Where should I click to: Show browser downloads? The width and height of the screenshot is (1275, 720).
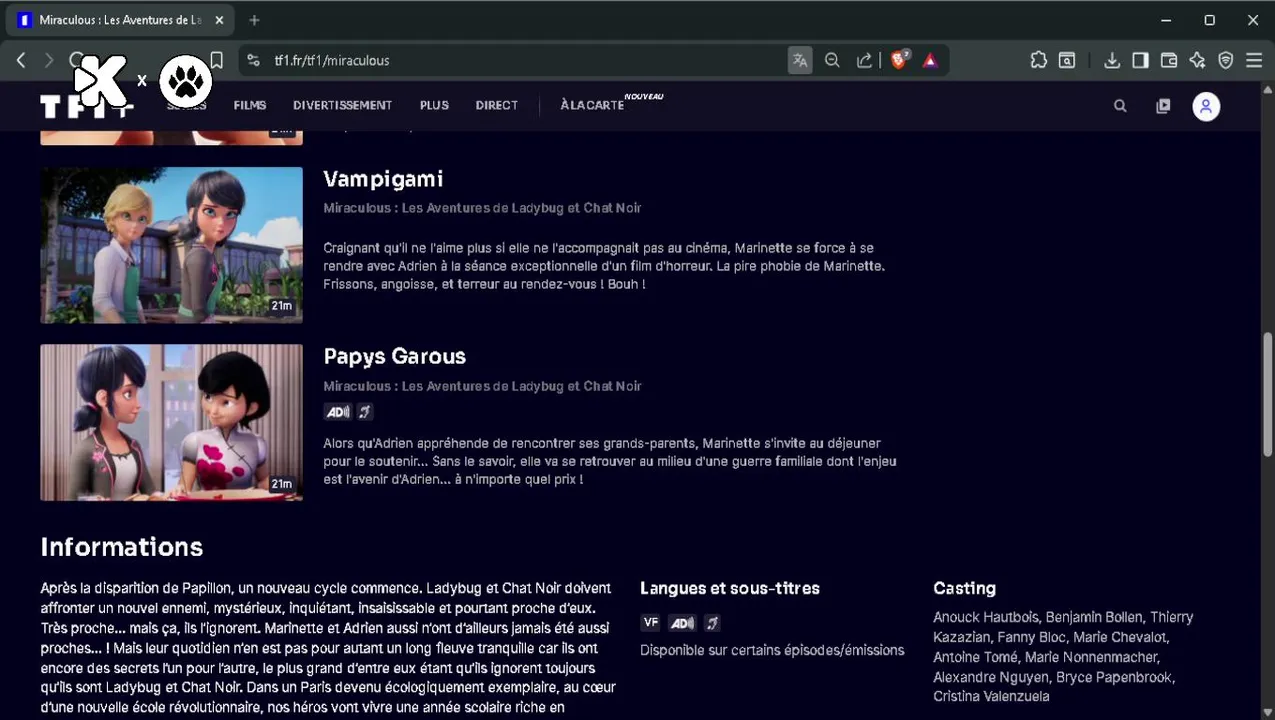point(1111,60)
